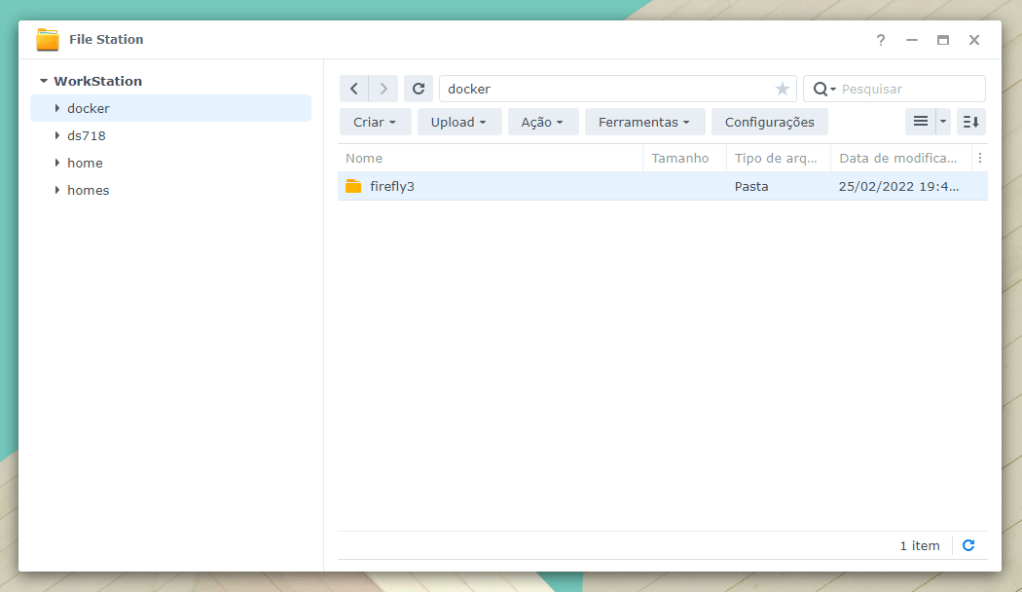Open the column options three-dot menu
The image size is (1022, 592).
click(x=979, y=158)
